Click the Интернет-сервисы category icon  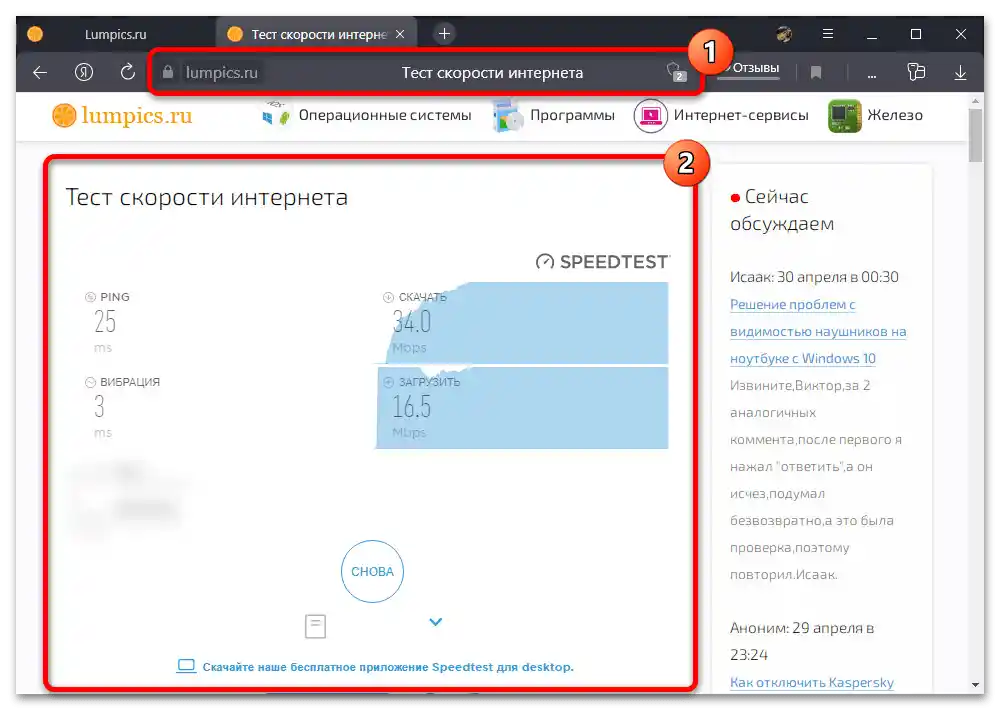(650, 115)
